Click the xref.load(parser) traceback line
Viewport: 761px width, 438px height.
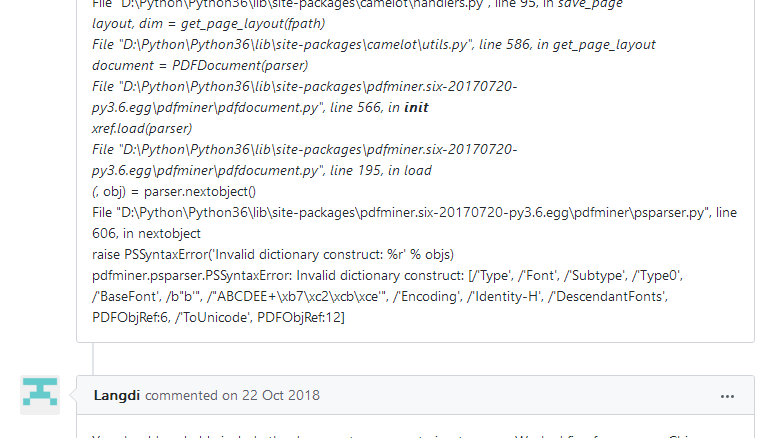[x=142, y=128]
